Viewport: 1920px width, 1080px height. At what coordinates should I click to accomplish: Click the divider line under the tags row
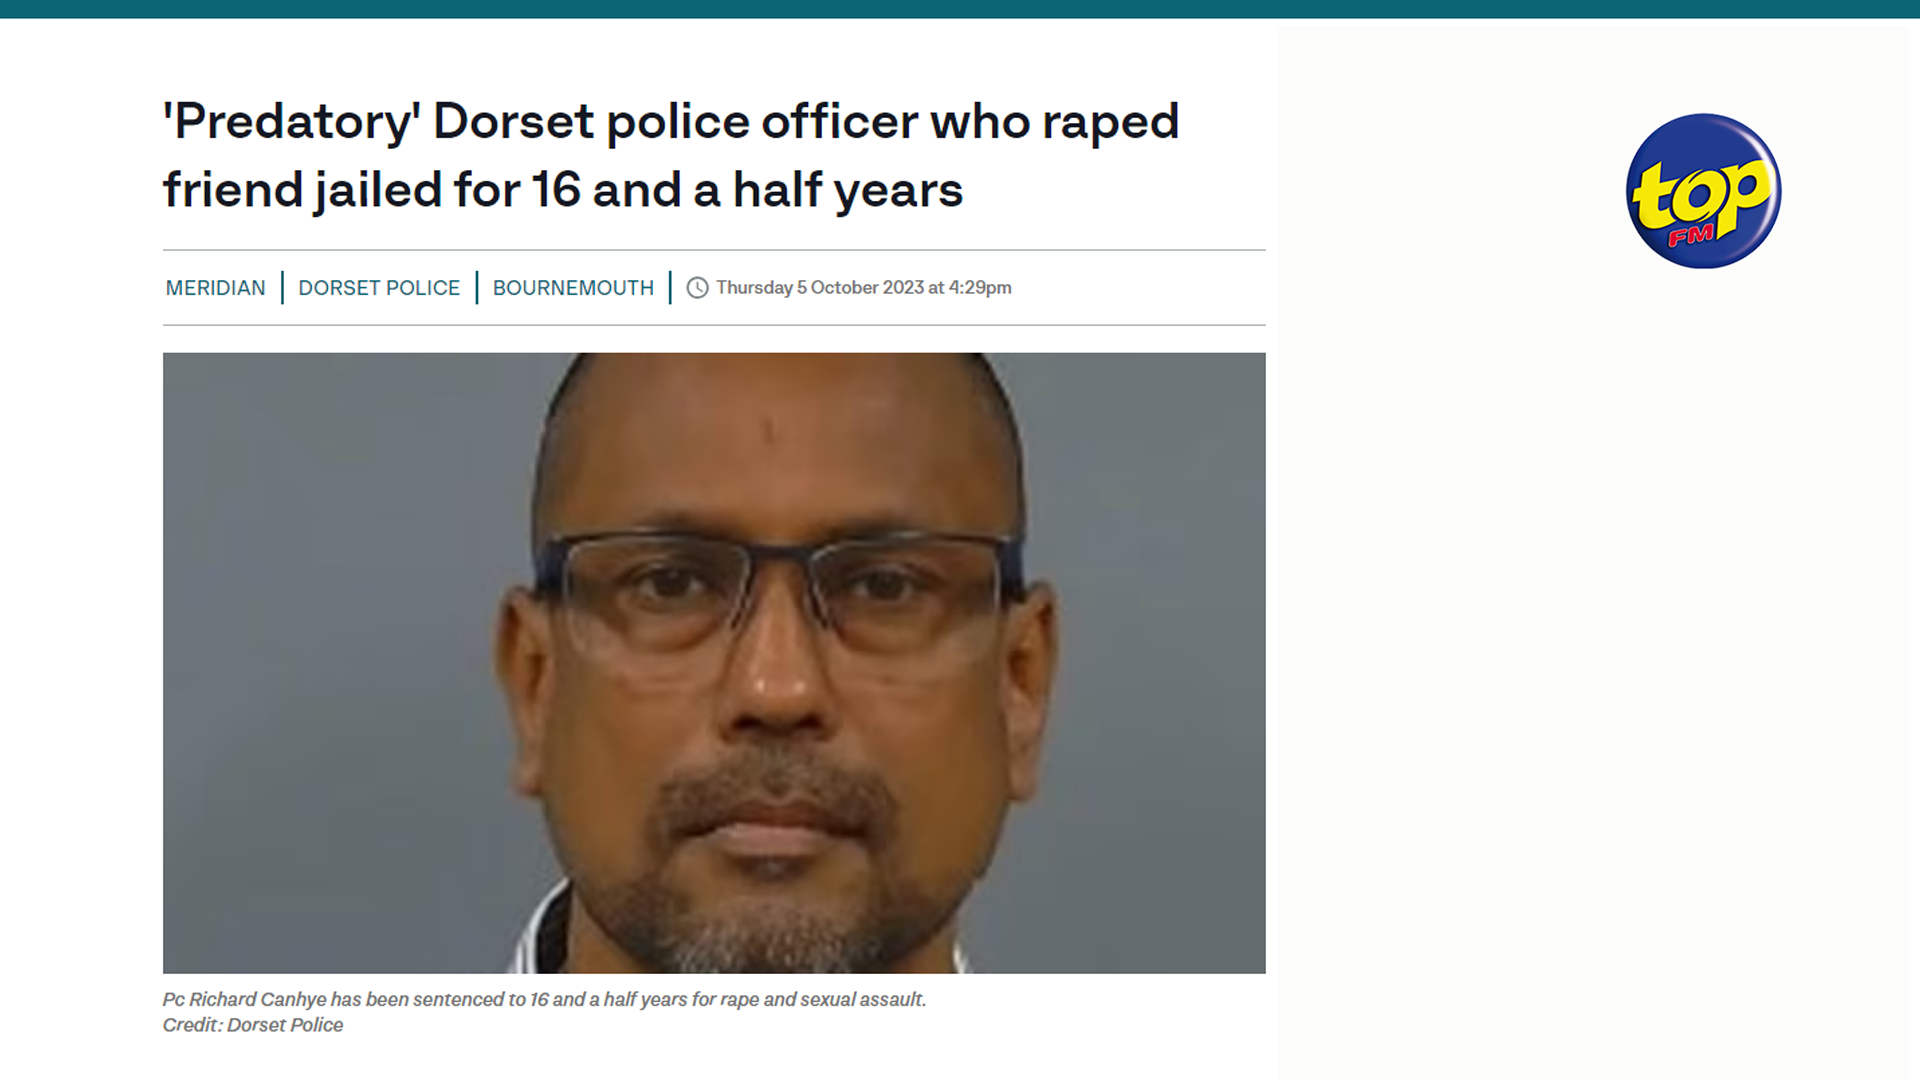714,325
